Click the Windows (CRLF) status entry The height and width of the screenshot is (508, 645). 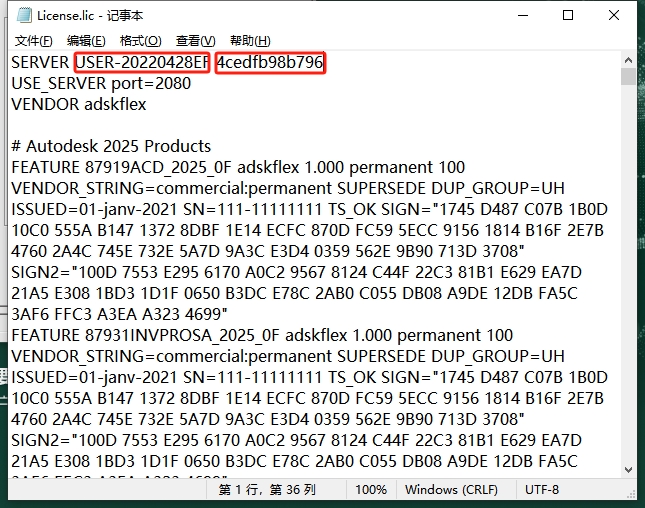[x=451, y=490]
